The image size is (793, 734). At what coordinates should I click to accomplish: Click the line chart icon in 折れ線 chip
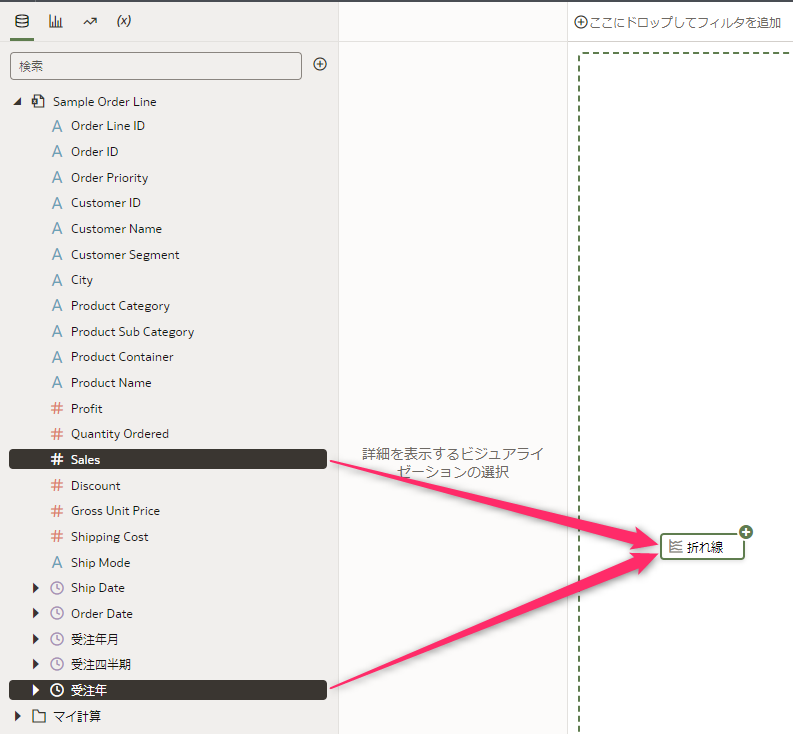[675, 546]
